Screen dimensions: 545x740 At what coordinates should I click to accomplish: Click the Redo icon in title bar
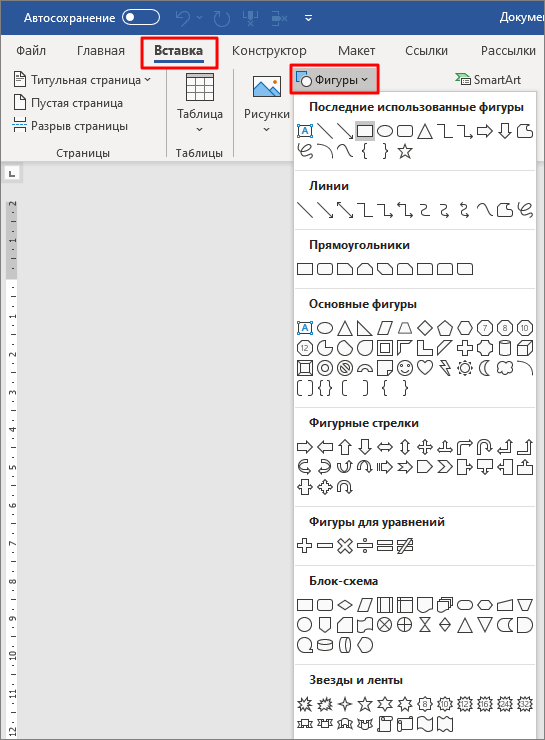(221, 18)
